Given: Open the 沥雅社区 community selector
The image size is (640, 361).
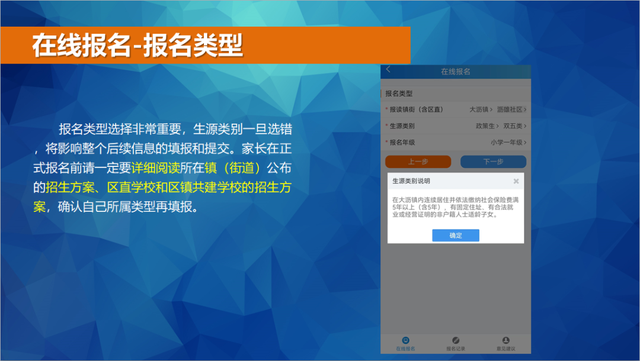Looking at the screenshot, I should [512, 109].
